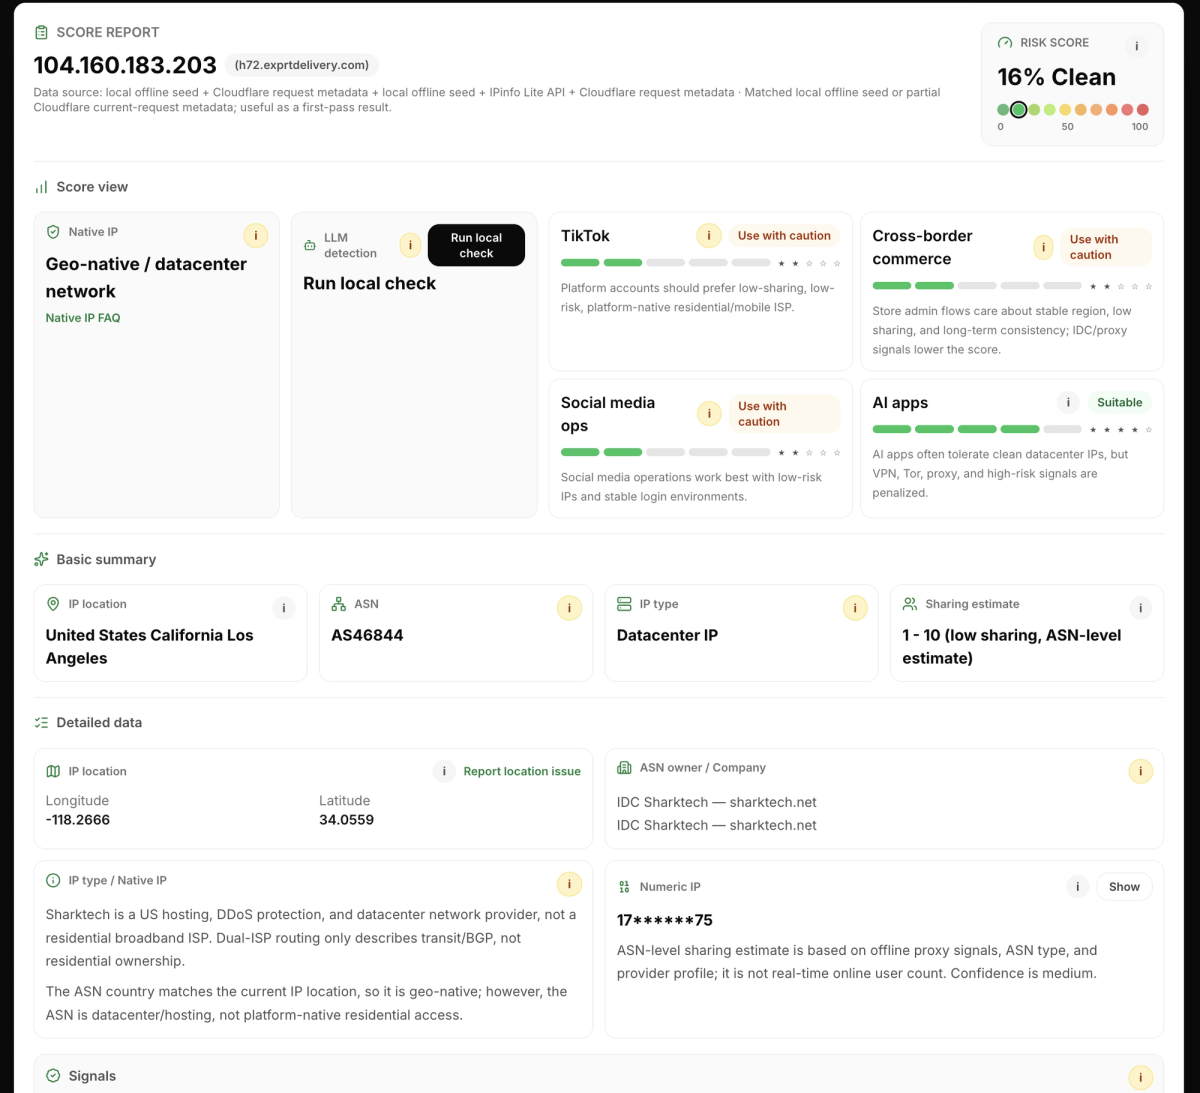Open info icon beside Report location issue
The image size is (1200, 1093).
pyautogui.click(x=444, y=771)
